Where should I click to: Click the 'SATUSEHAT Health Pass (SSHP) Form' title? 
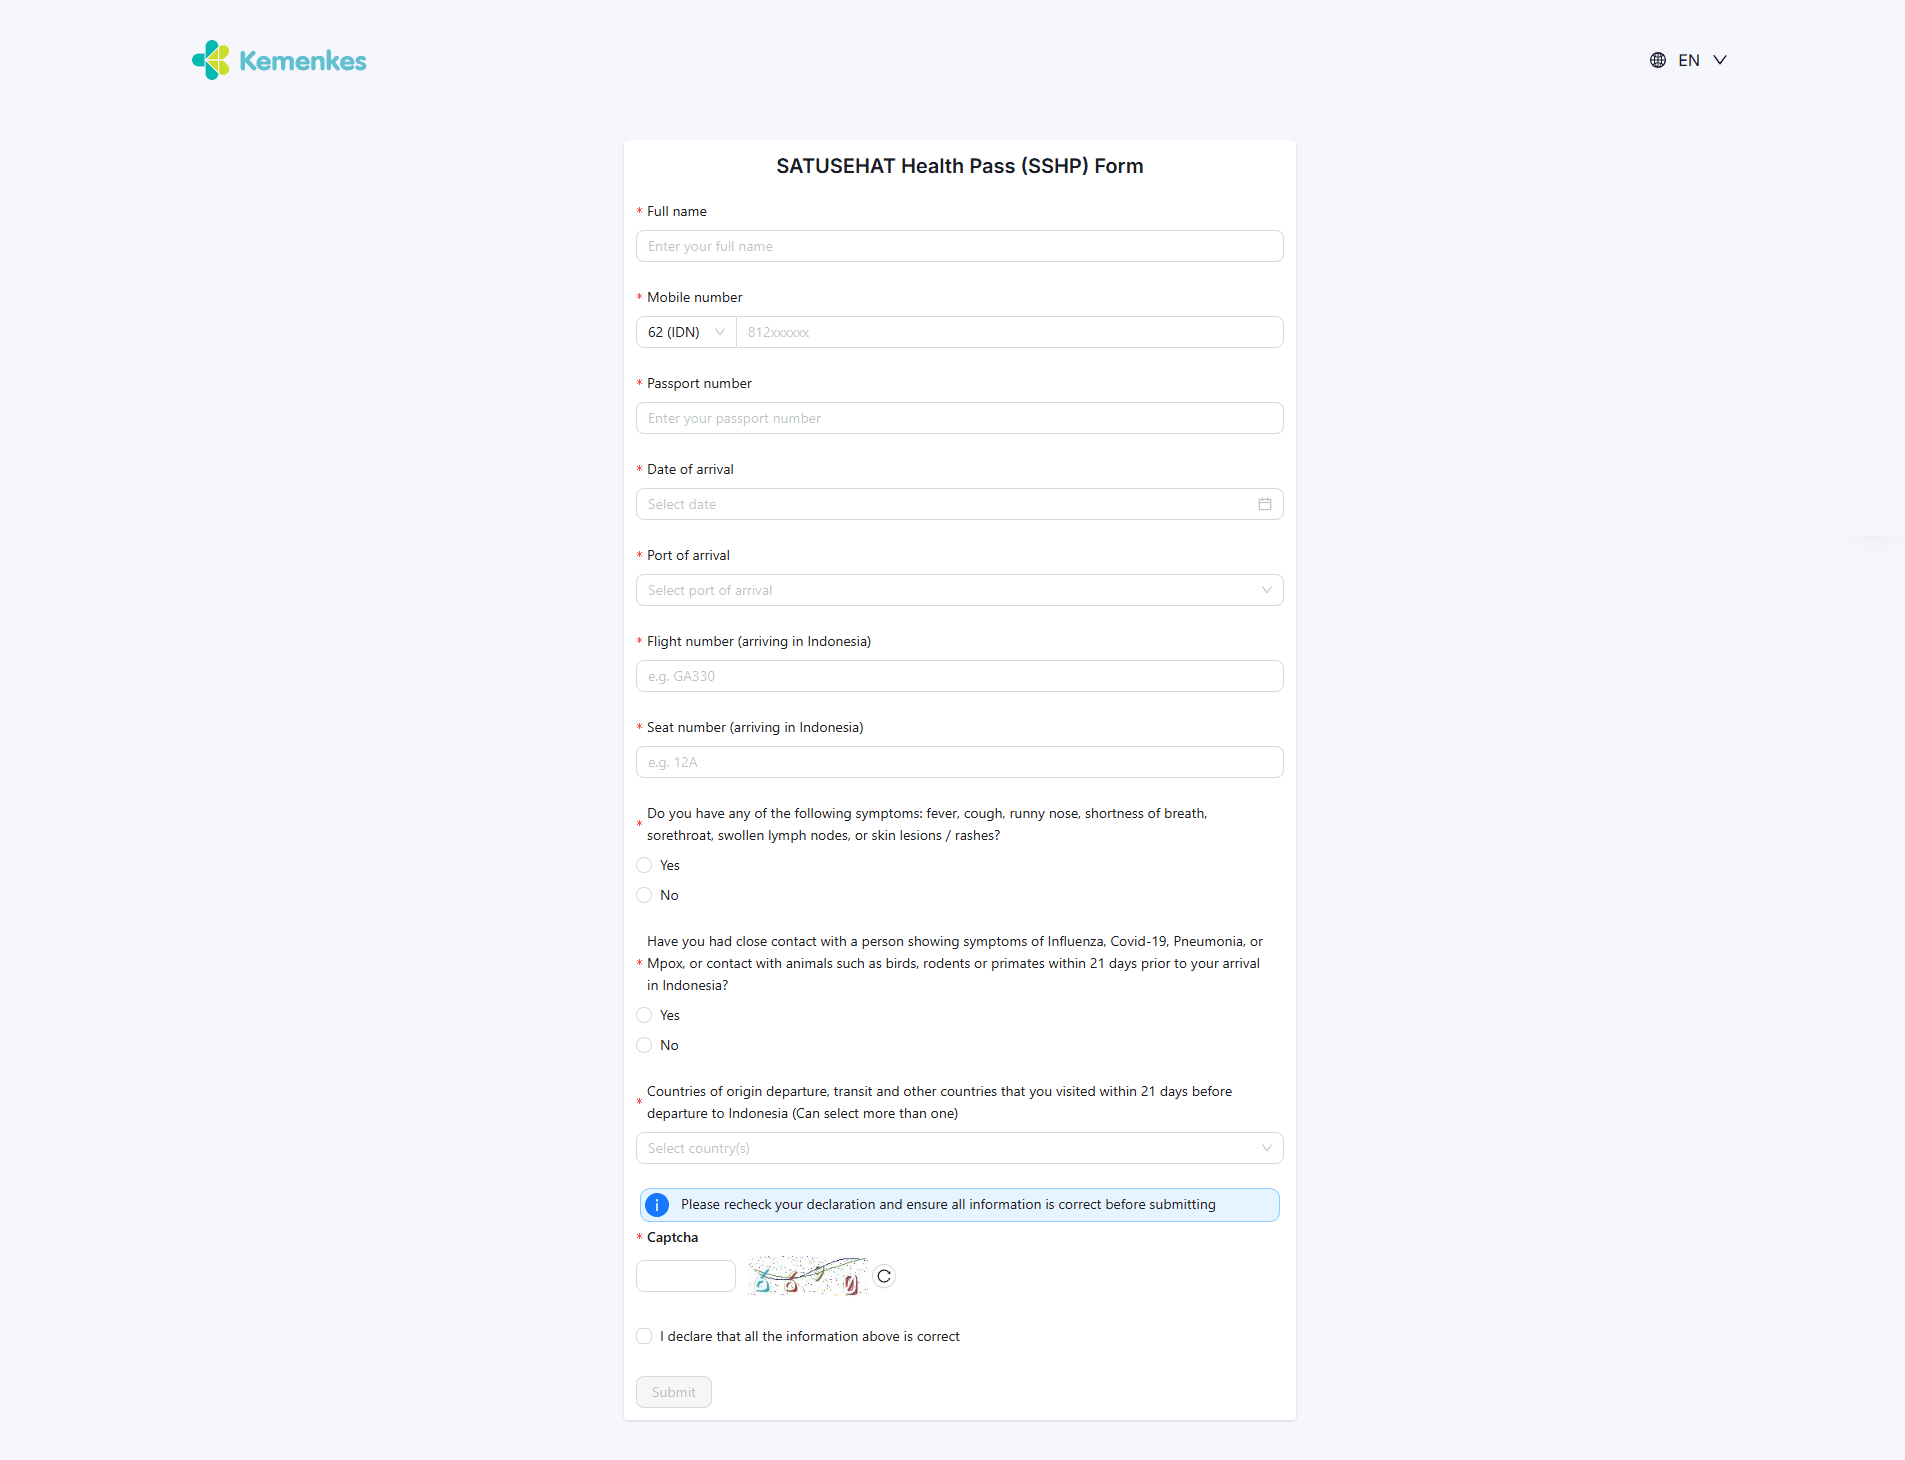[959, 166]
